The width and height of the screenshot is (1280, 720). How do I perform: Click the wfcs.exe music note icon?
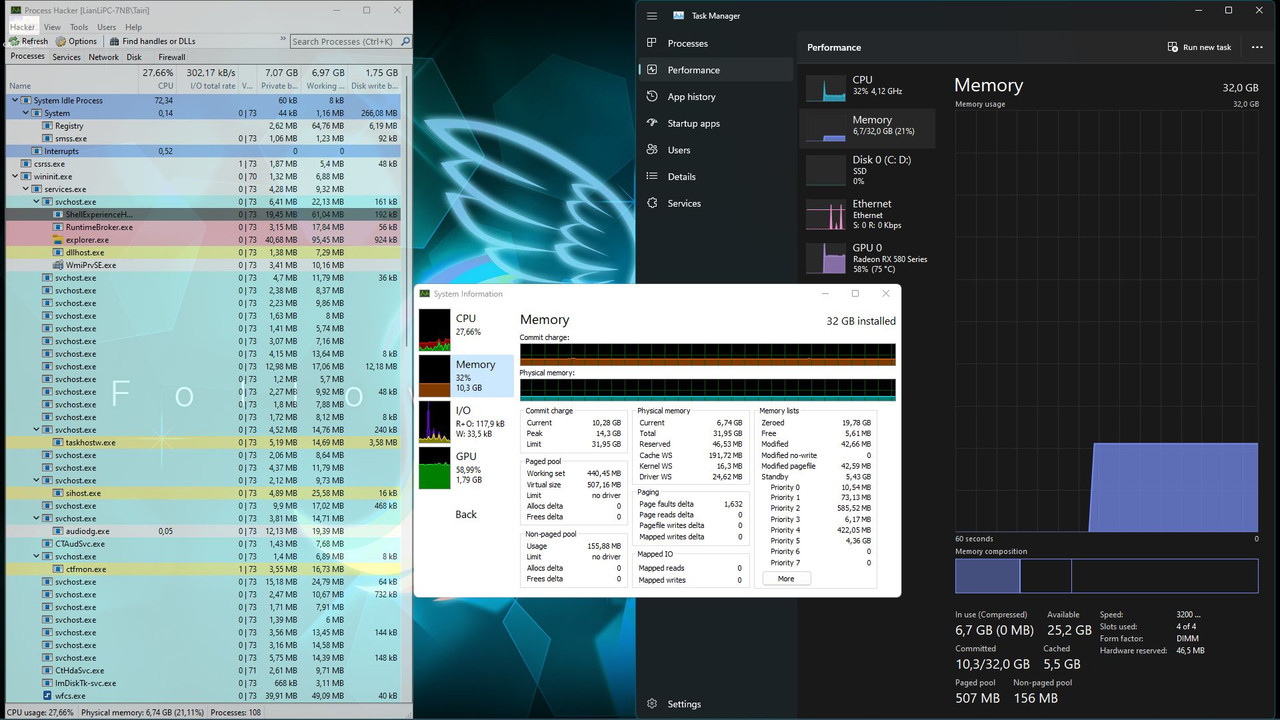pyautogui.click(x=47, y=696)
